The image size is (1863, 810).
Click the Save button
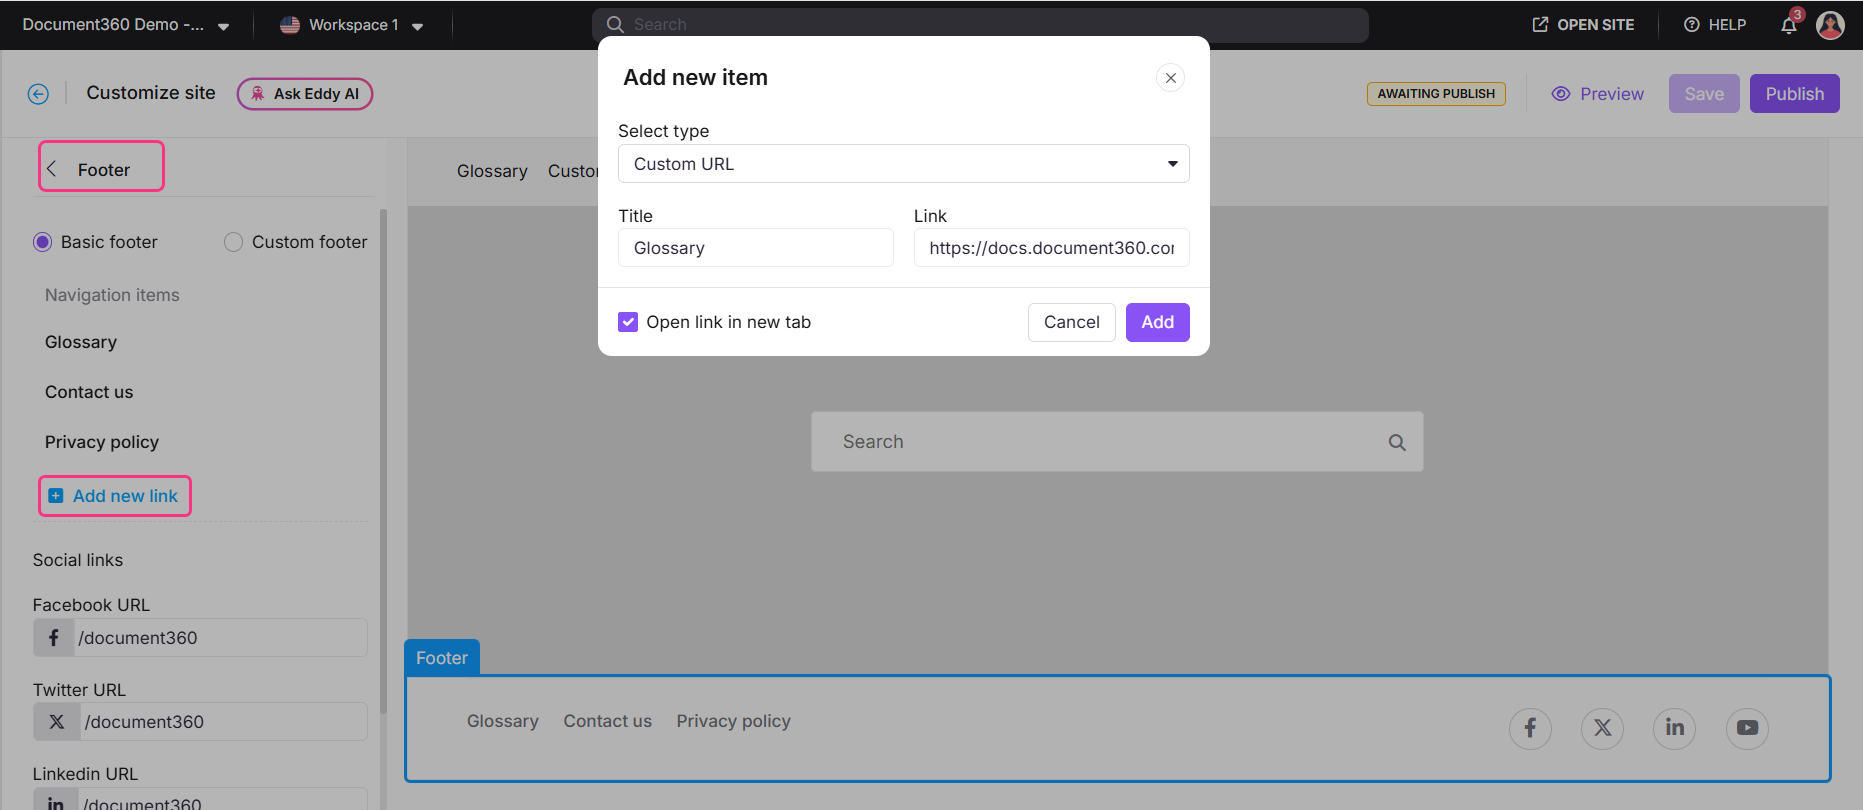pos(1704,94)
